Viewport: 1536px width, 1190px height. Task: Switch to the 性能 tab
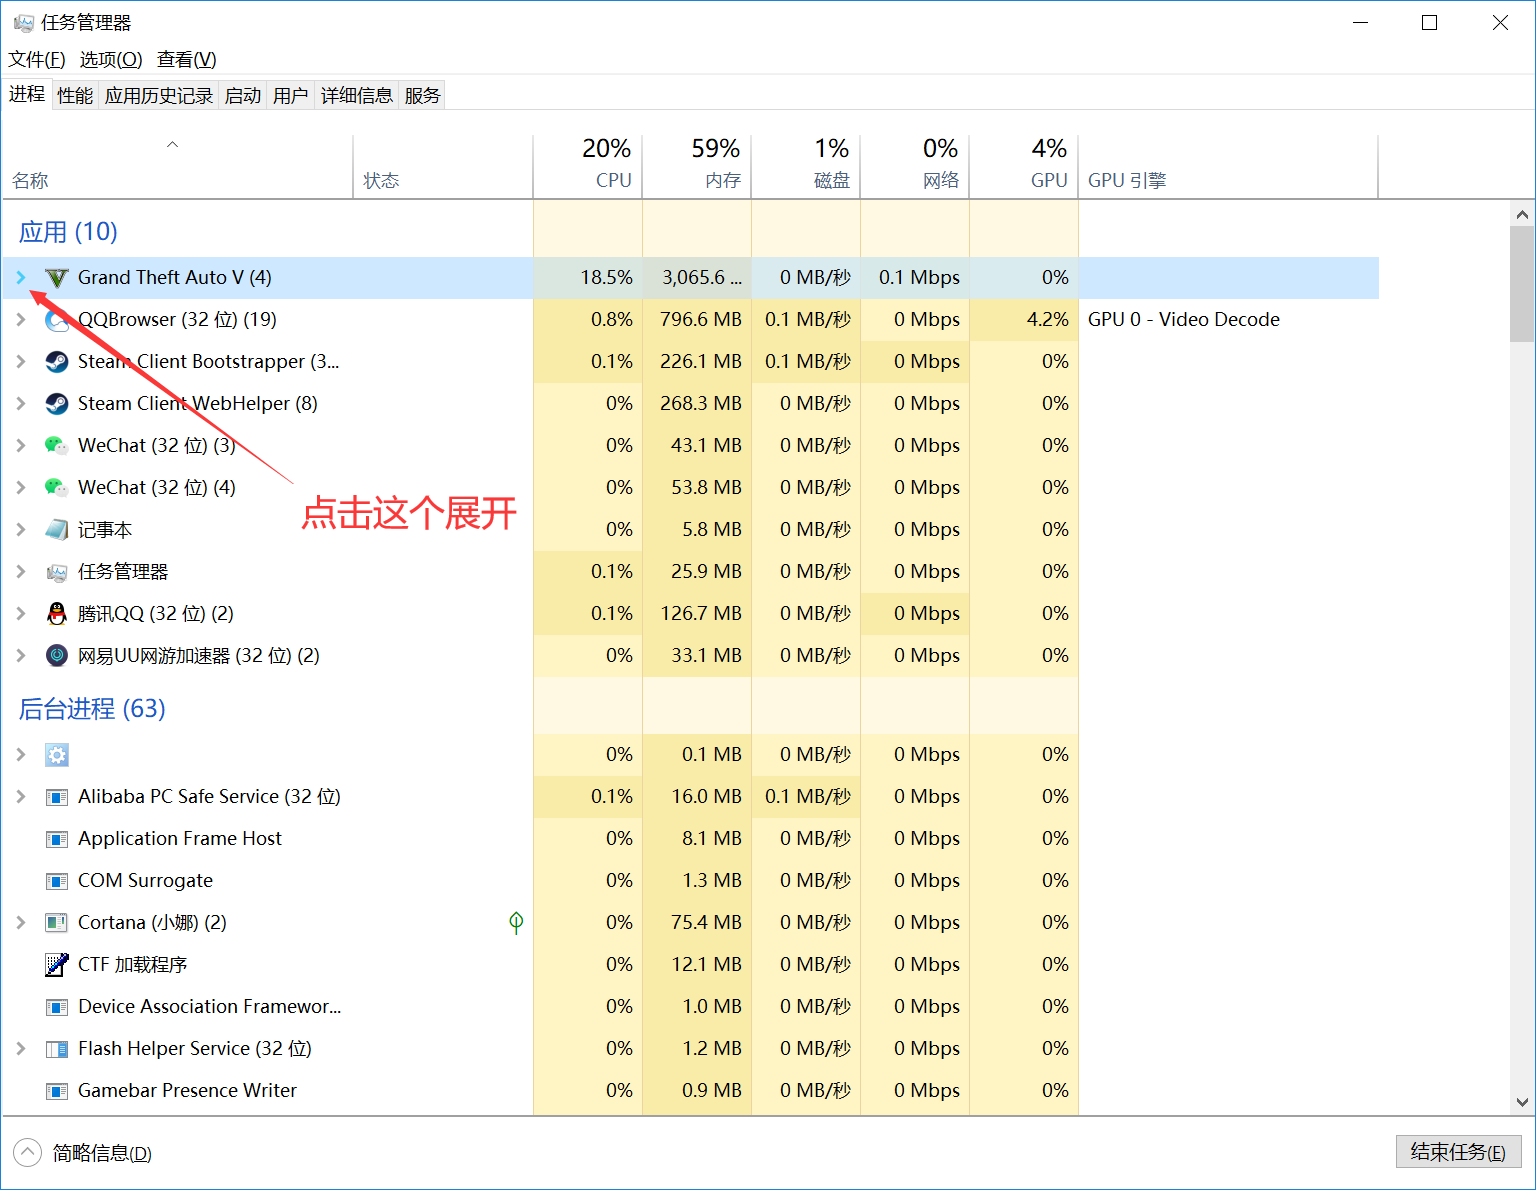75,95
